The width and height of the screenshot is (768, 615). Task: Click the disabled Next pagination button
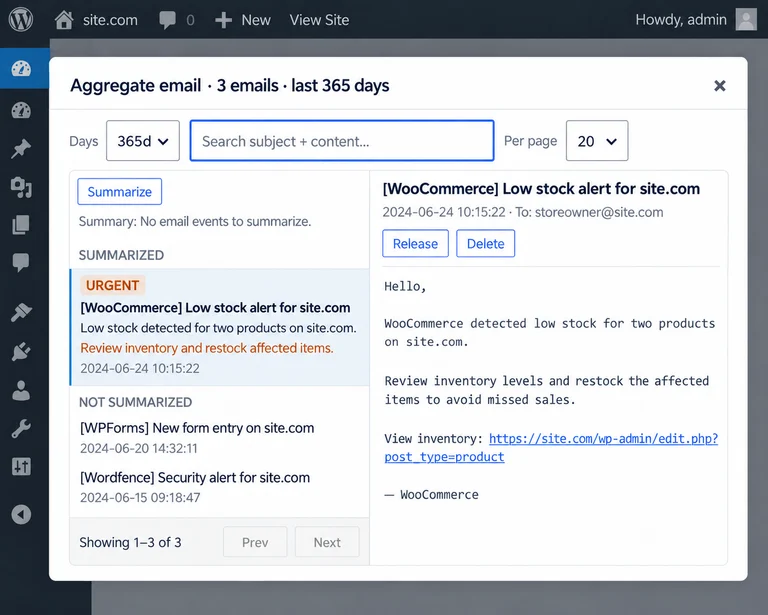[327, 542]
